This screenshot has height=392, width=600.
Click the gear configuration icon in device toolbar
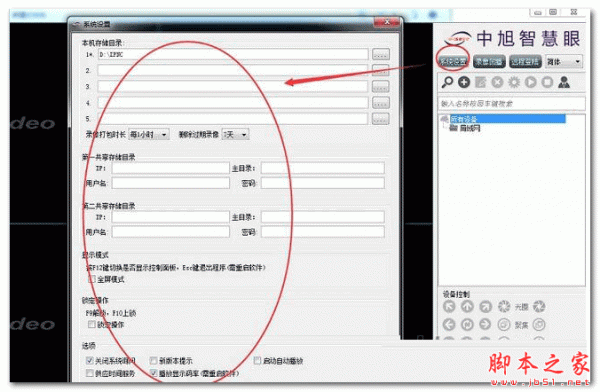pyautogui.click(x=514, y=82)
